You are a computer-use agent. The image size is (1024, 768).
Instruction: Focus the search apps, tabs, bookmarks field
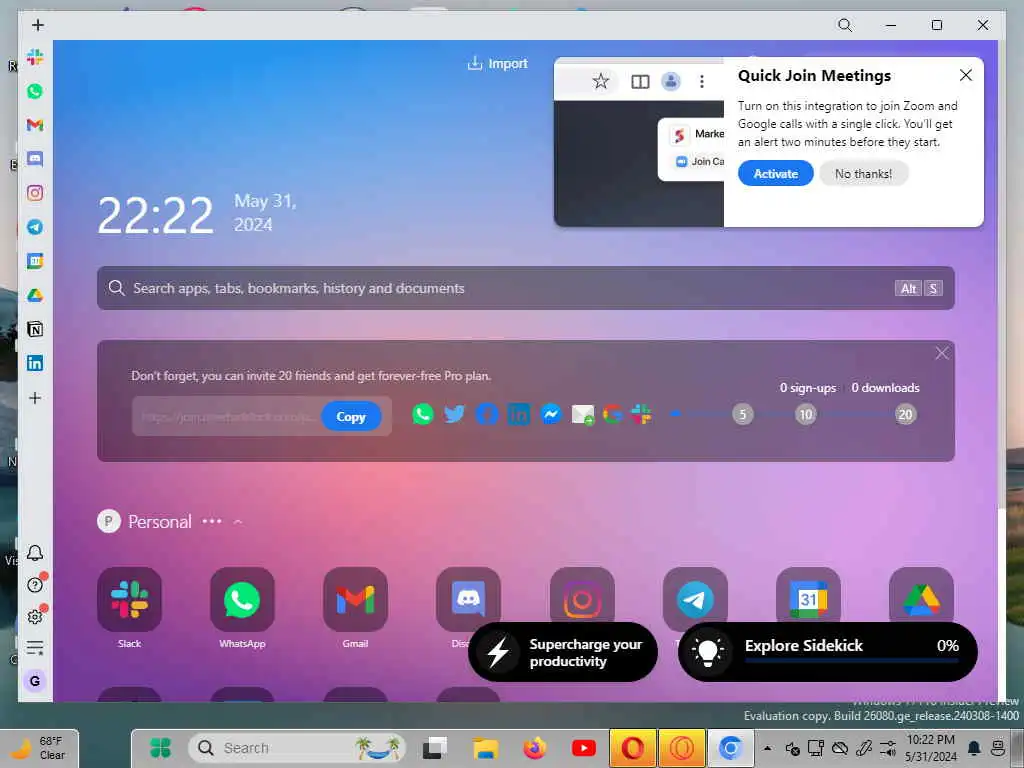tap(526, 288)
